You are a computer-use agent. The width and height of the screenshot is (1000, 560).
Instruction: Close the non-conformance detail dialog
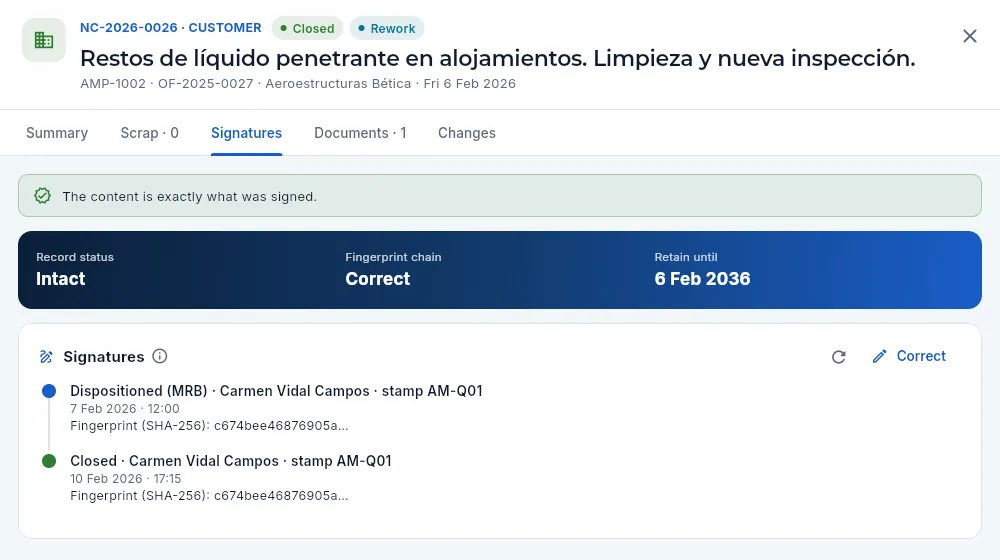969,36
